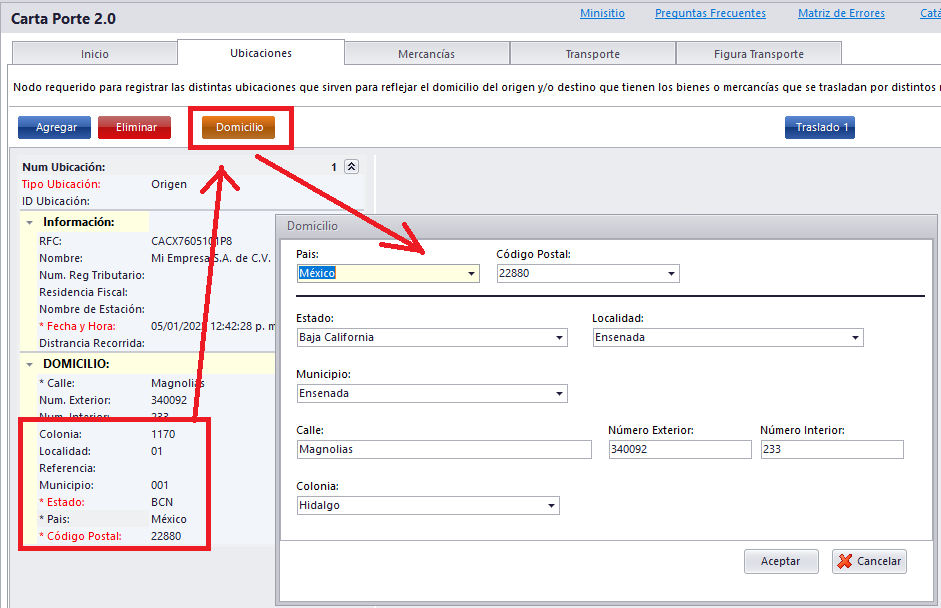Click into the Calle text field

click(x=444, y=450)
